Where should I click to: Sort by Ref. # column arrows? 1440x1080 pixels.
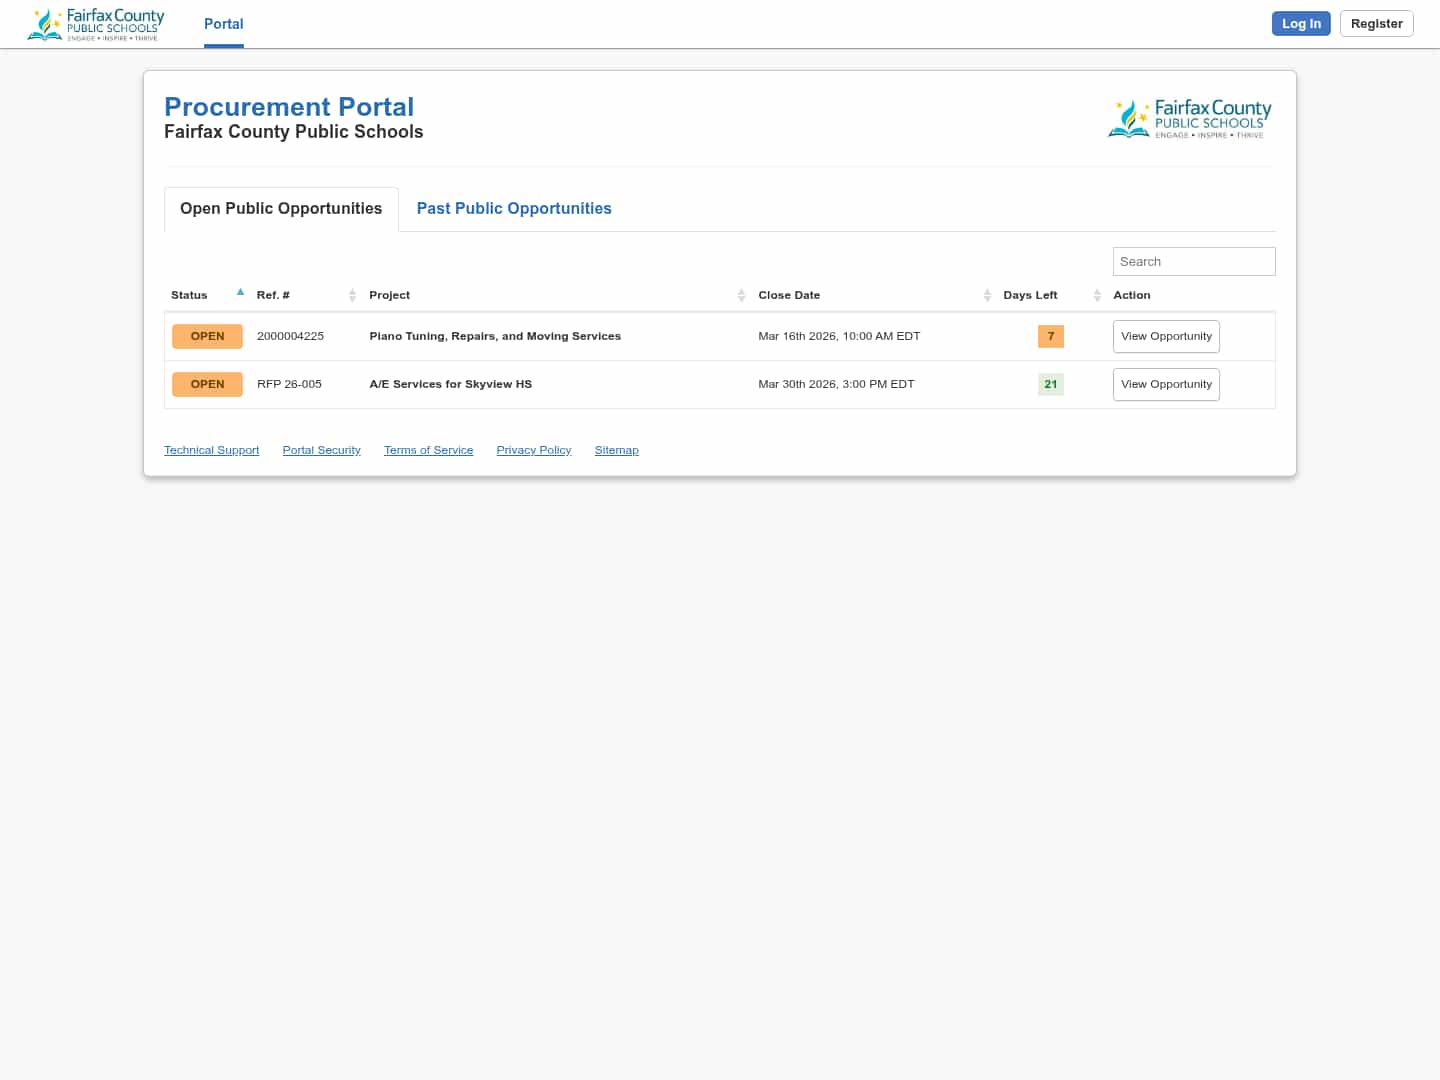click(x=352, y=295)
